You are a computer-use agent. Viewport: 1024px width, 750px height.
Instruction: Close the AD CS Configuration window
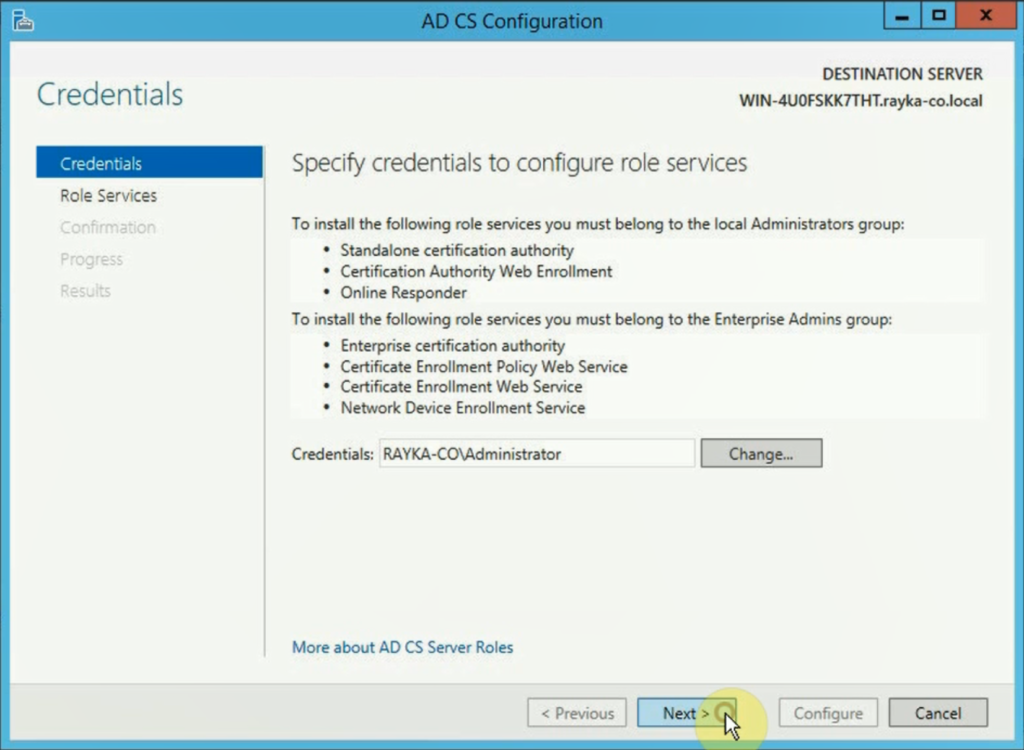point(985,16)
